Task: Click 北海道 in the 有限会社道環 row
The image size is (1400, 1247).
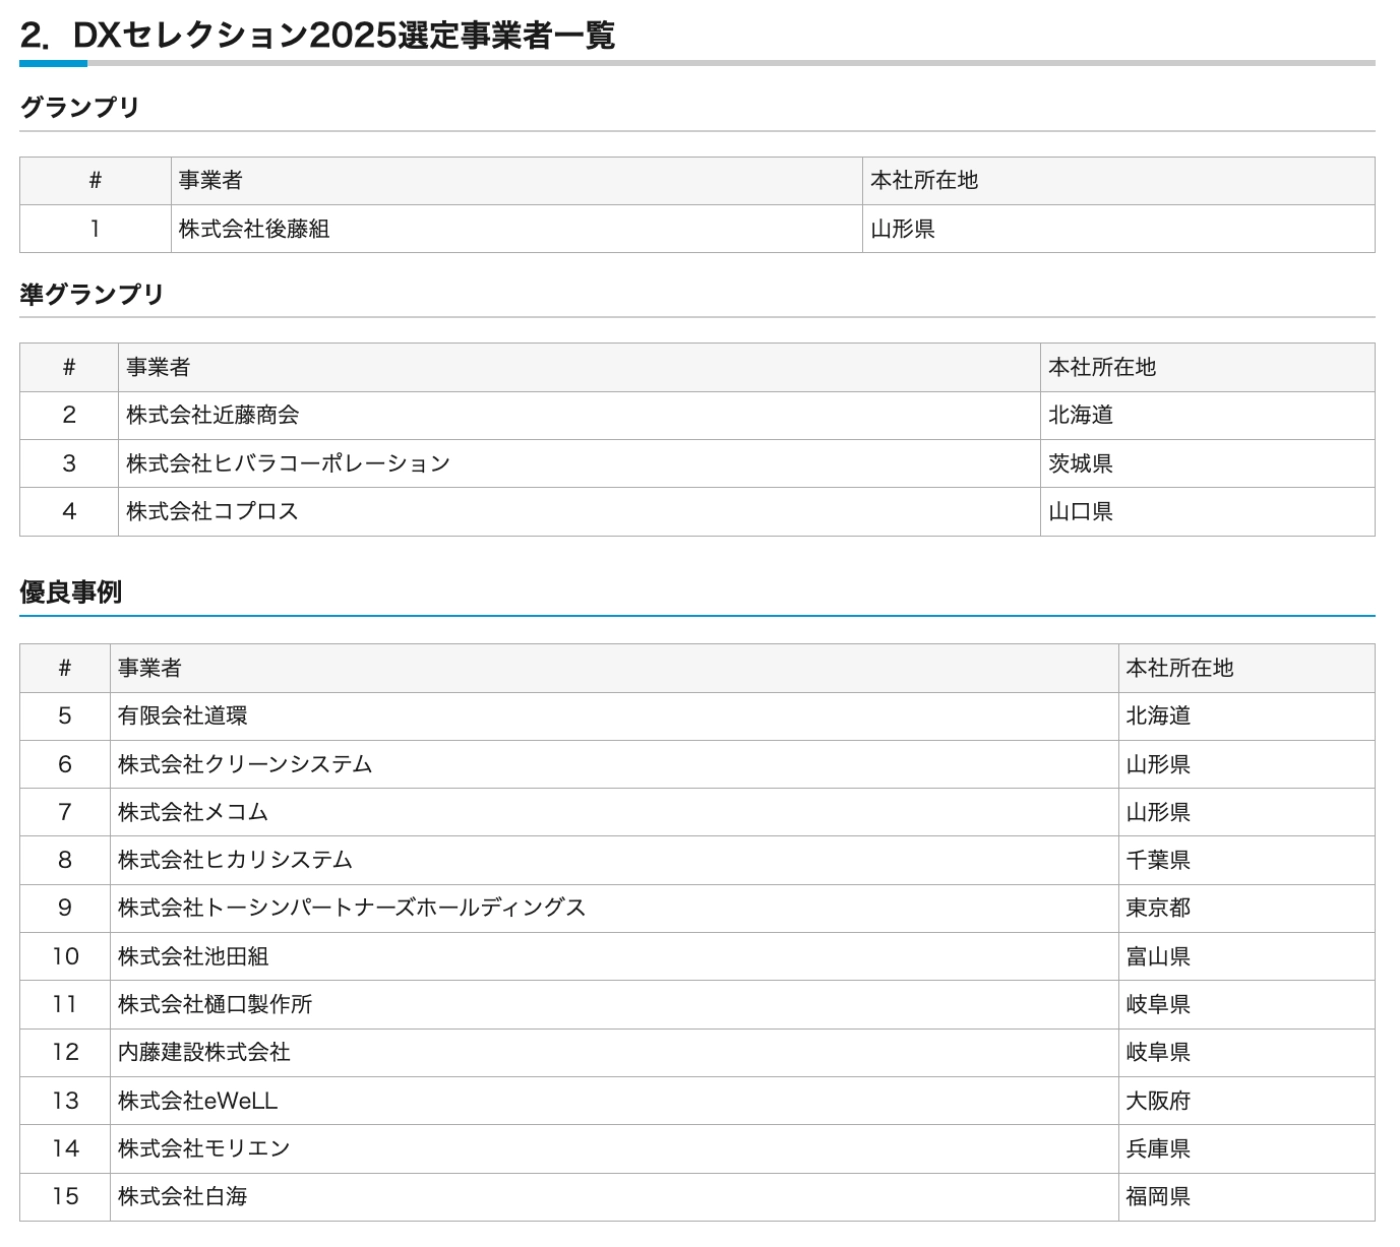Action: click(x=1246, y=716)
